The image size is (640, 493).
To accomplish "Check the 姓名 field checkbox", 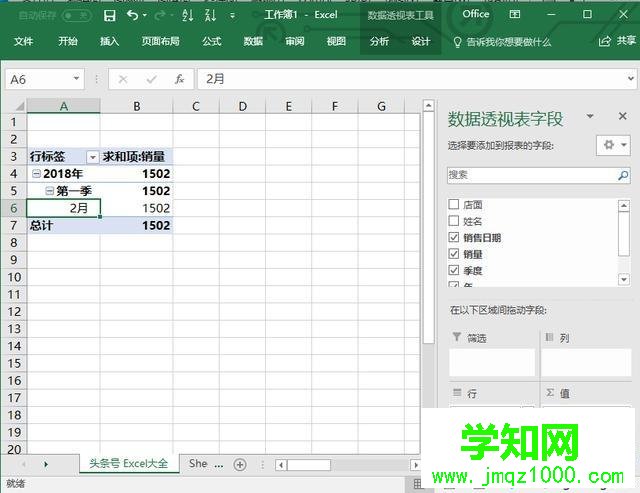I will [453, 221].
